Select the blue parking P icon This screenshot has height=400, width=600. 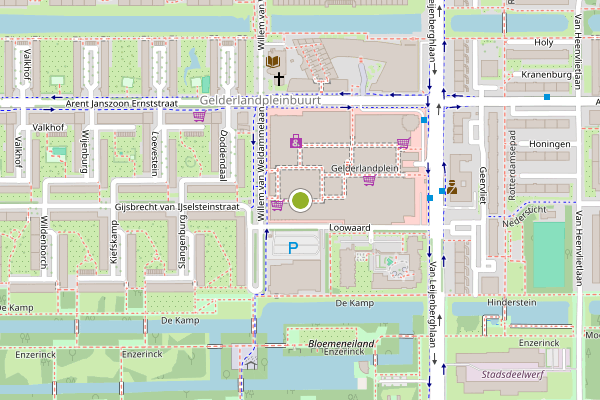[x=293, y=248]
